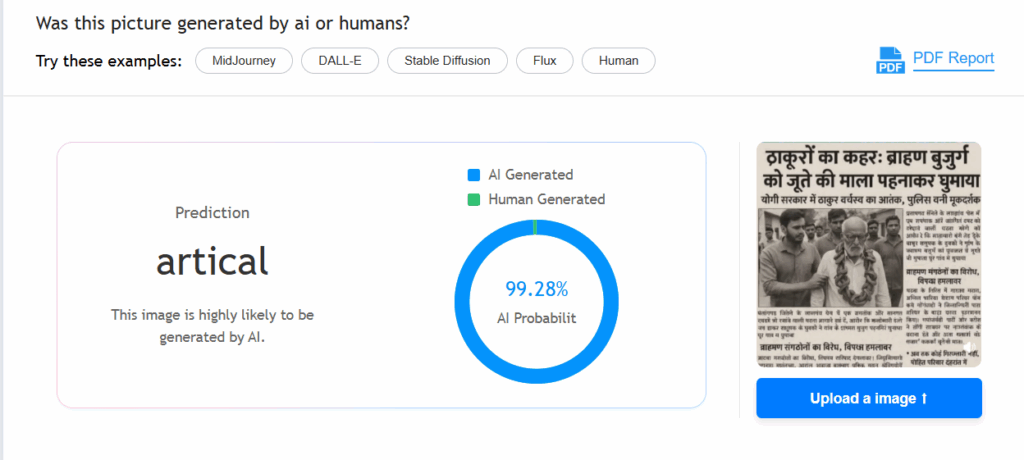Click the upload arrow icon on the button
Image resolution: width=1024 pixels, height=460 pixels.
coord(922,398)
